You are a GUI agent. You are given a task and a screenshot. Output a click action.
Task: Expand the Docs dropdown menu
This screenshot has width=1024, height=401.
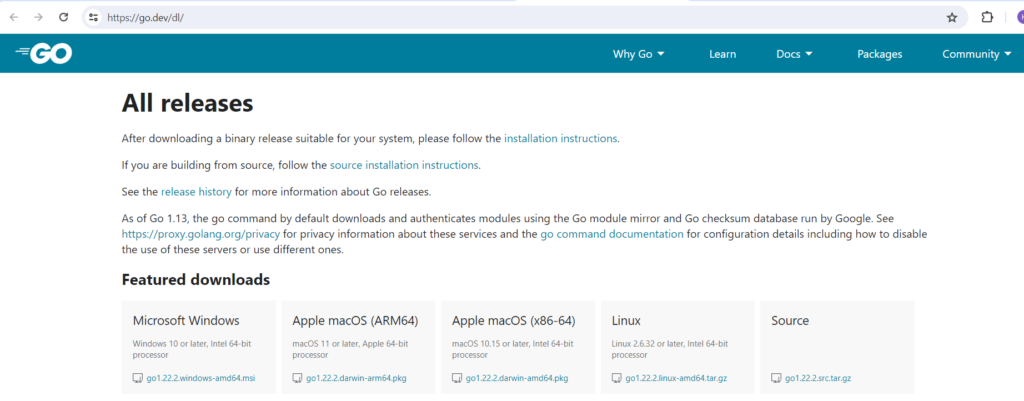(794, 54)
